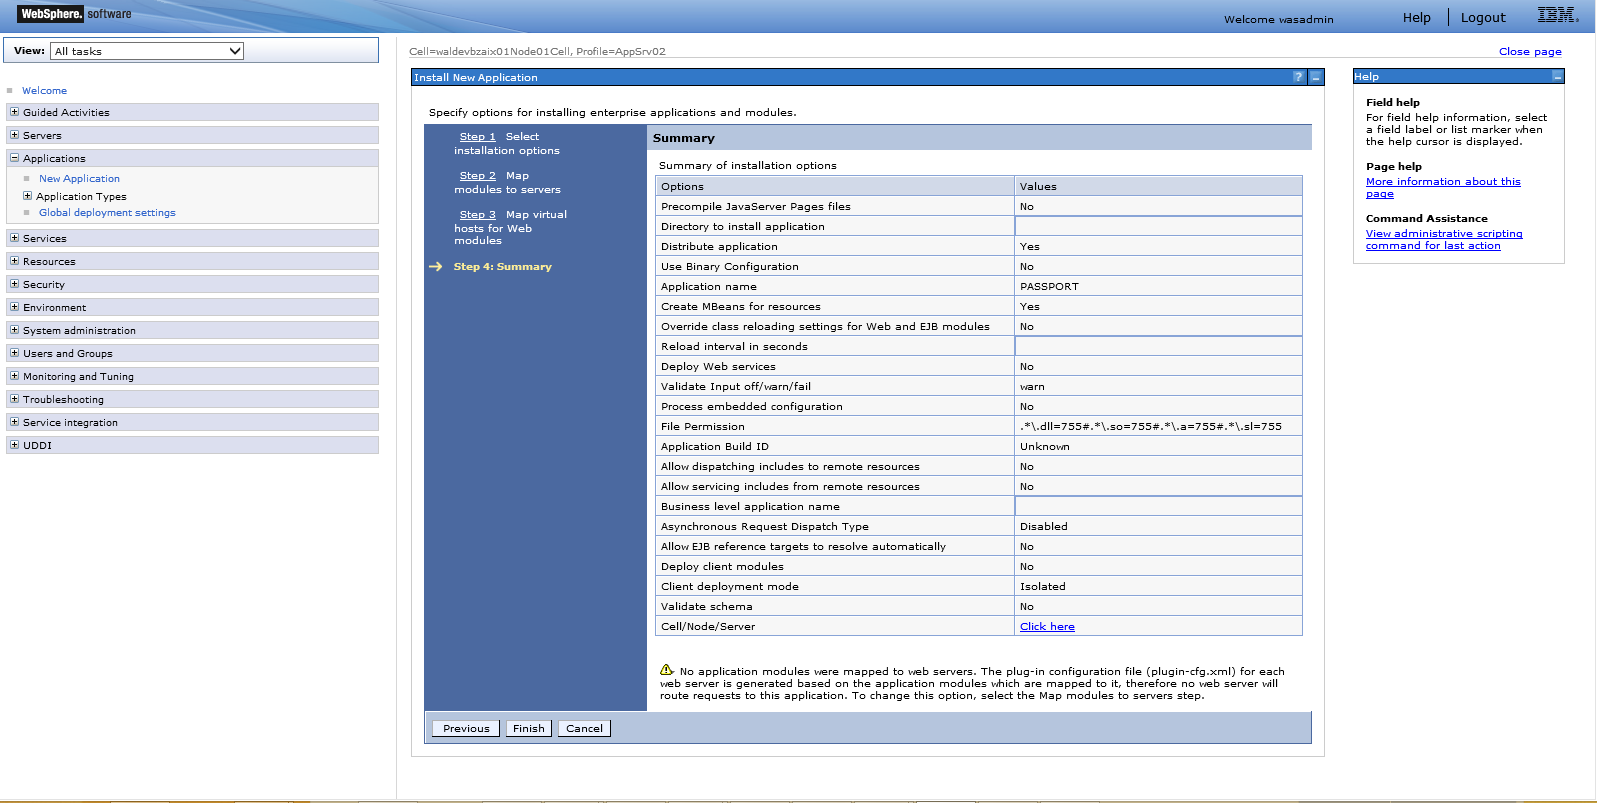Click the Previous button
1597x803 pixels.
pyautogui.click(x=466, y=729)
